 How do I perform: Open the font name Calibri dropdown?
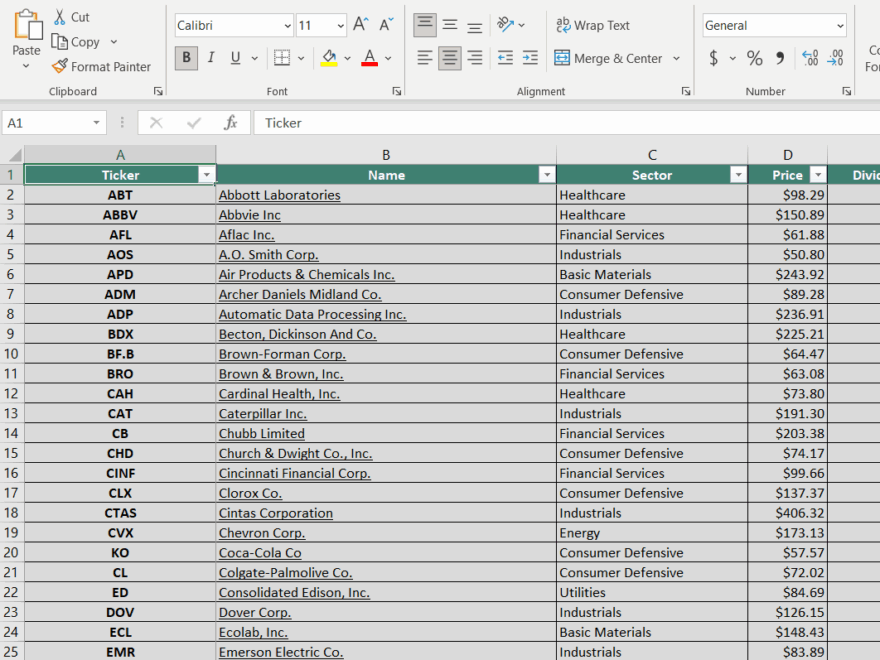pyautogui.click(x=287, y=25)
